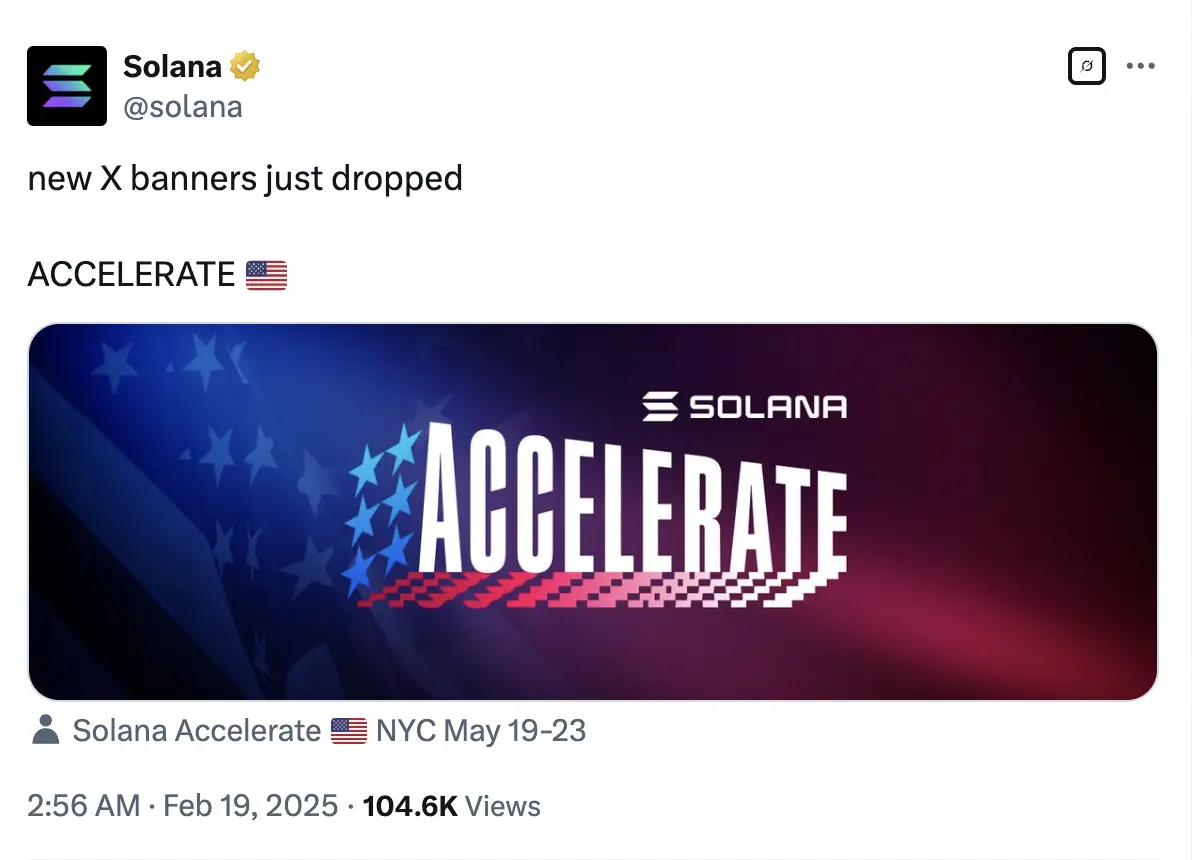Screen dimensions: 1192x860
Task: Click the gold verified badge
Action: click(x=245, y=67)
